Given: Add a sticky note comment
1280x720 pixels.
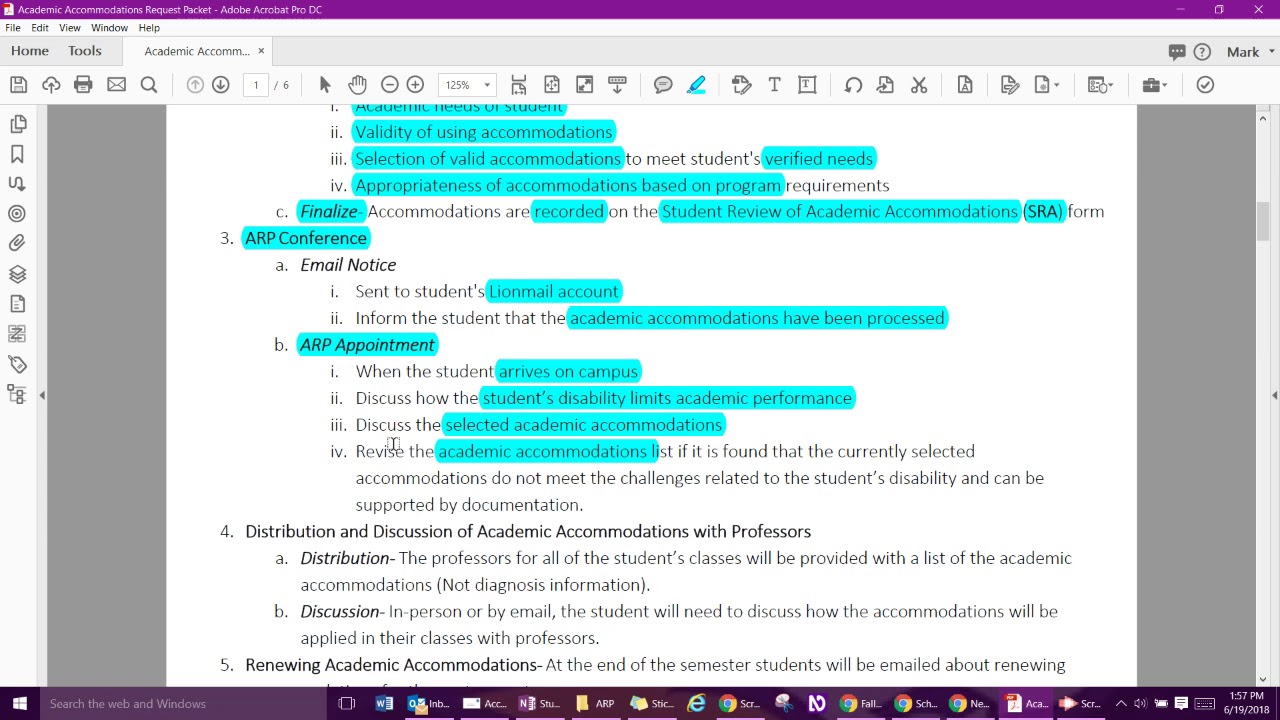Looking at the screenshot, I should click(663, 85).
